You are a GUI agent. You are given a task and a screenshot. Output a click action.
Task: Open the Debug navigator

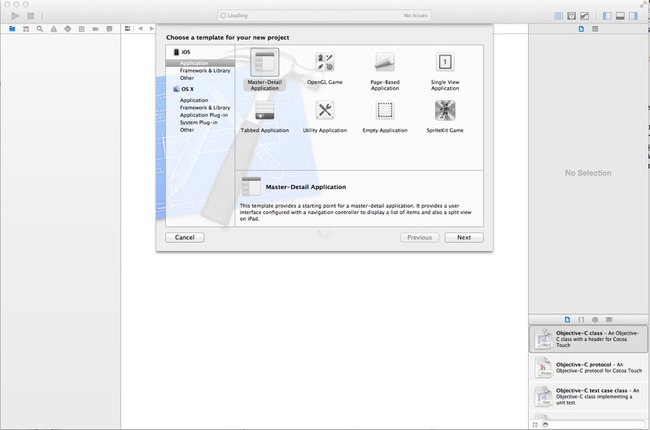coord(82,29)
